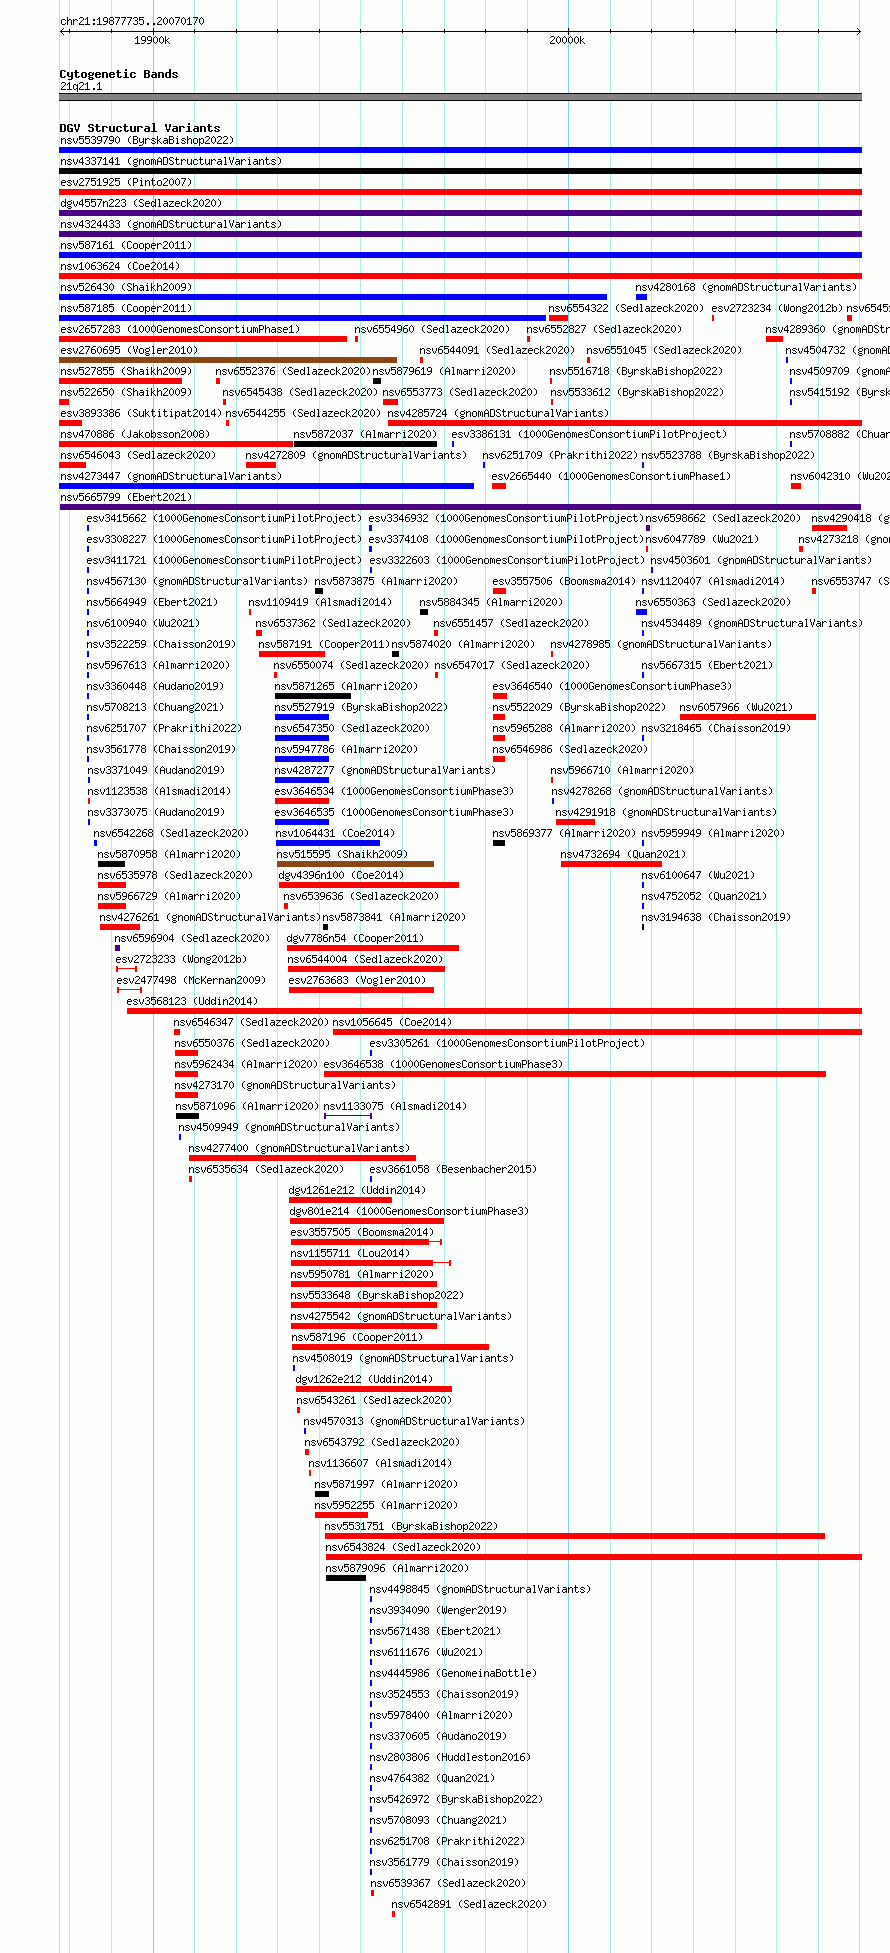Click esv3646538 (1000GenomesConsortiumPhase3) label
Viewport: 890px width, 1953px height.
[x=444, y=1064]
